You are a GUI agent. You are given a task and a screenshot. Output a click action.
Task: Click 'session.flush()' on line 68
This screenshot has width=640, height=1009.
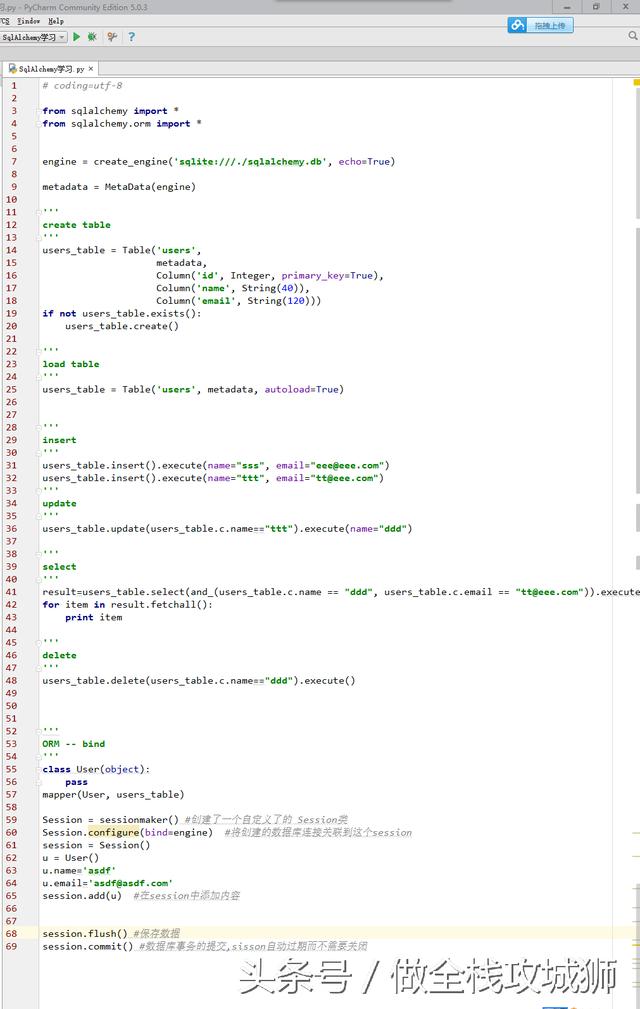[x=85, y=933]
